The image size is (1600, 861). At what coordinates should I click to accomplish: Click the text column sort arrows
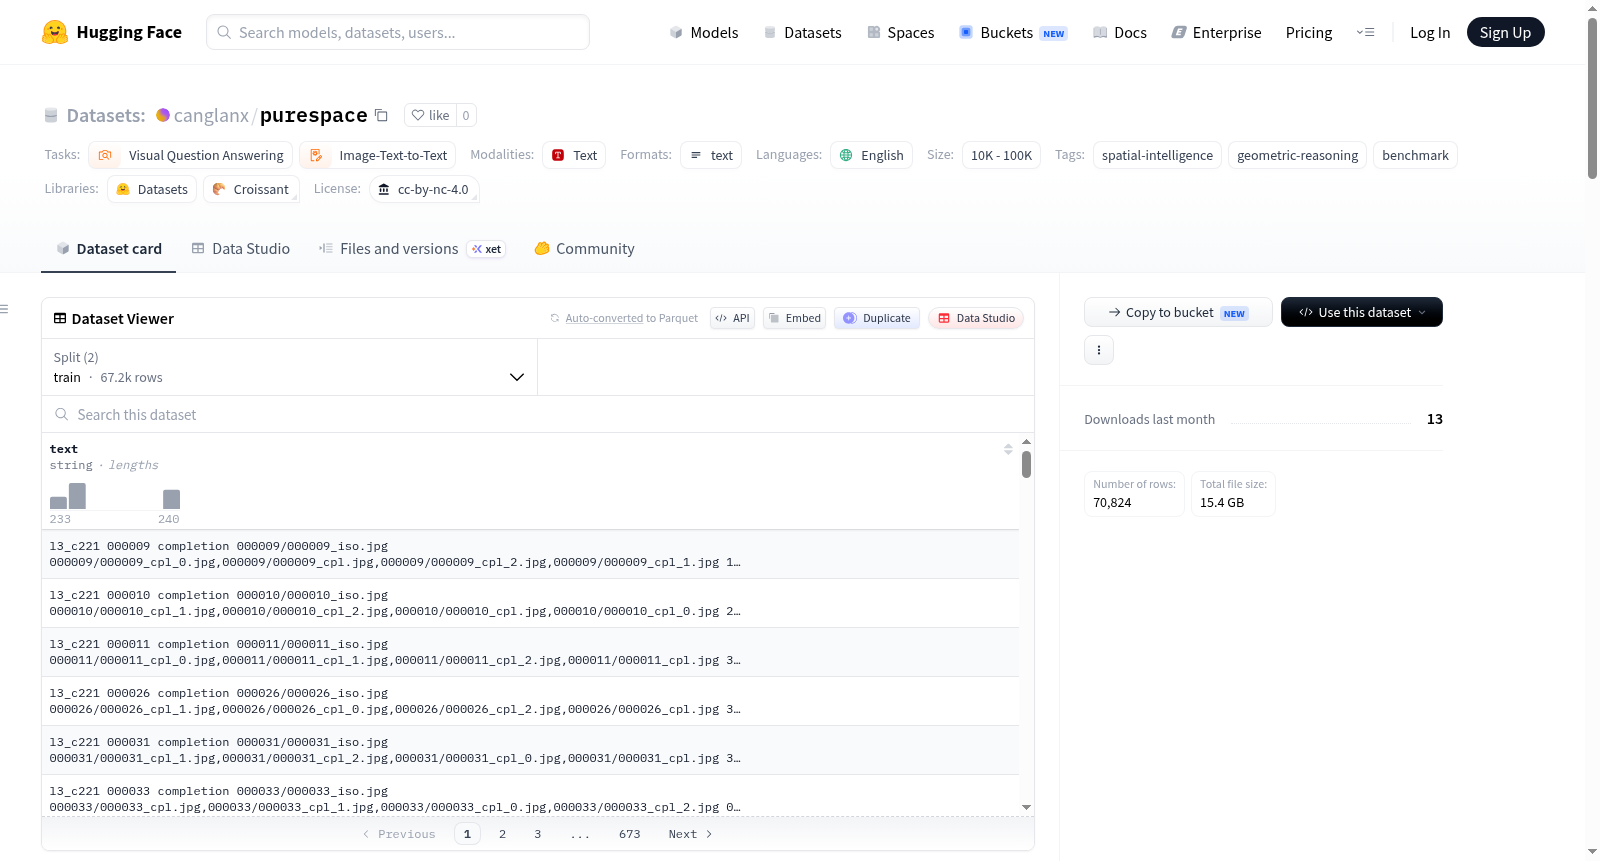pyautogui.click(x=1008, y=449)
